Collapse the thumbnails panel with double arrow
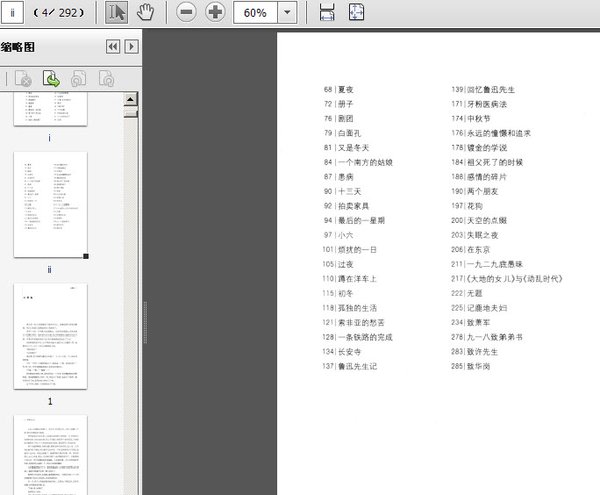Image resolution: width=600 pixels, height=495 pixels. [113, 46]
